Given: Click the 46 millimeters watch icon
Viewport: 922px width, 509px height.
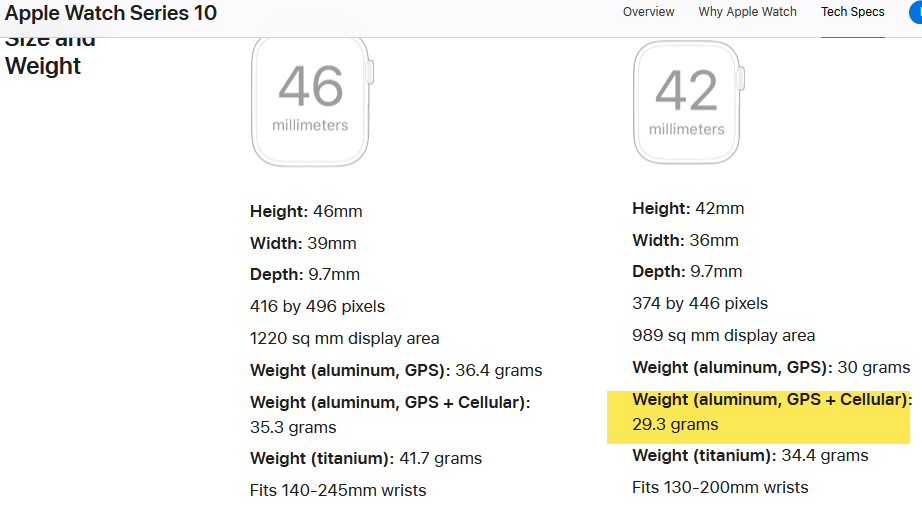Looking at the screenshot, I should 312,102.
